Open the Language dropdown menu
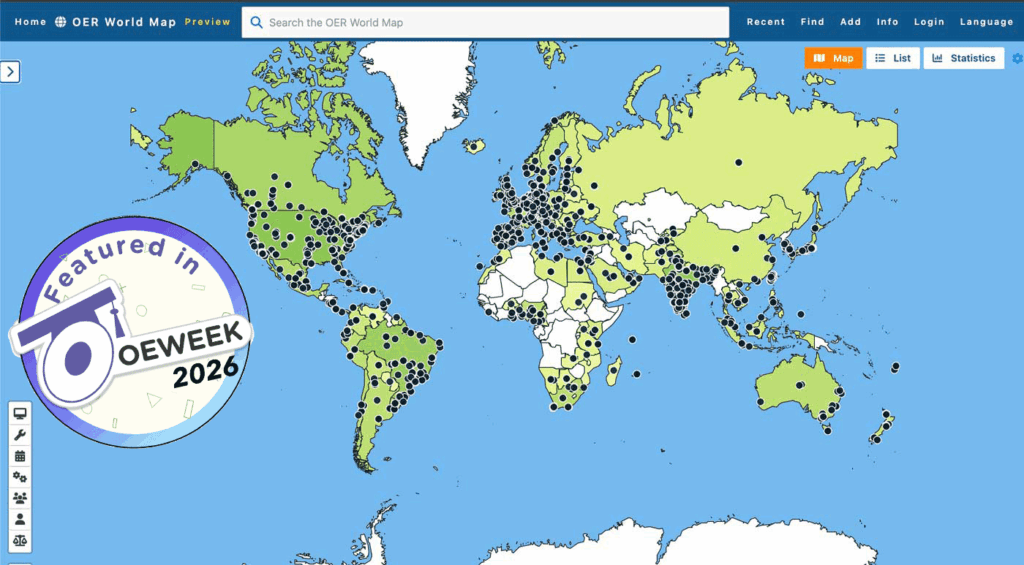The image size is (1024, 565). tap(986, 22)
